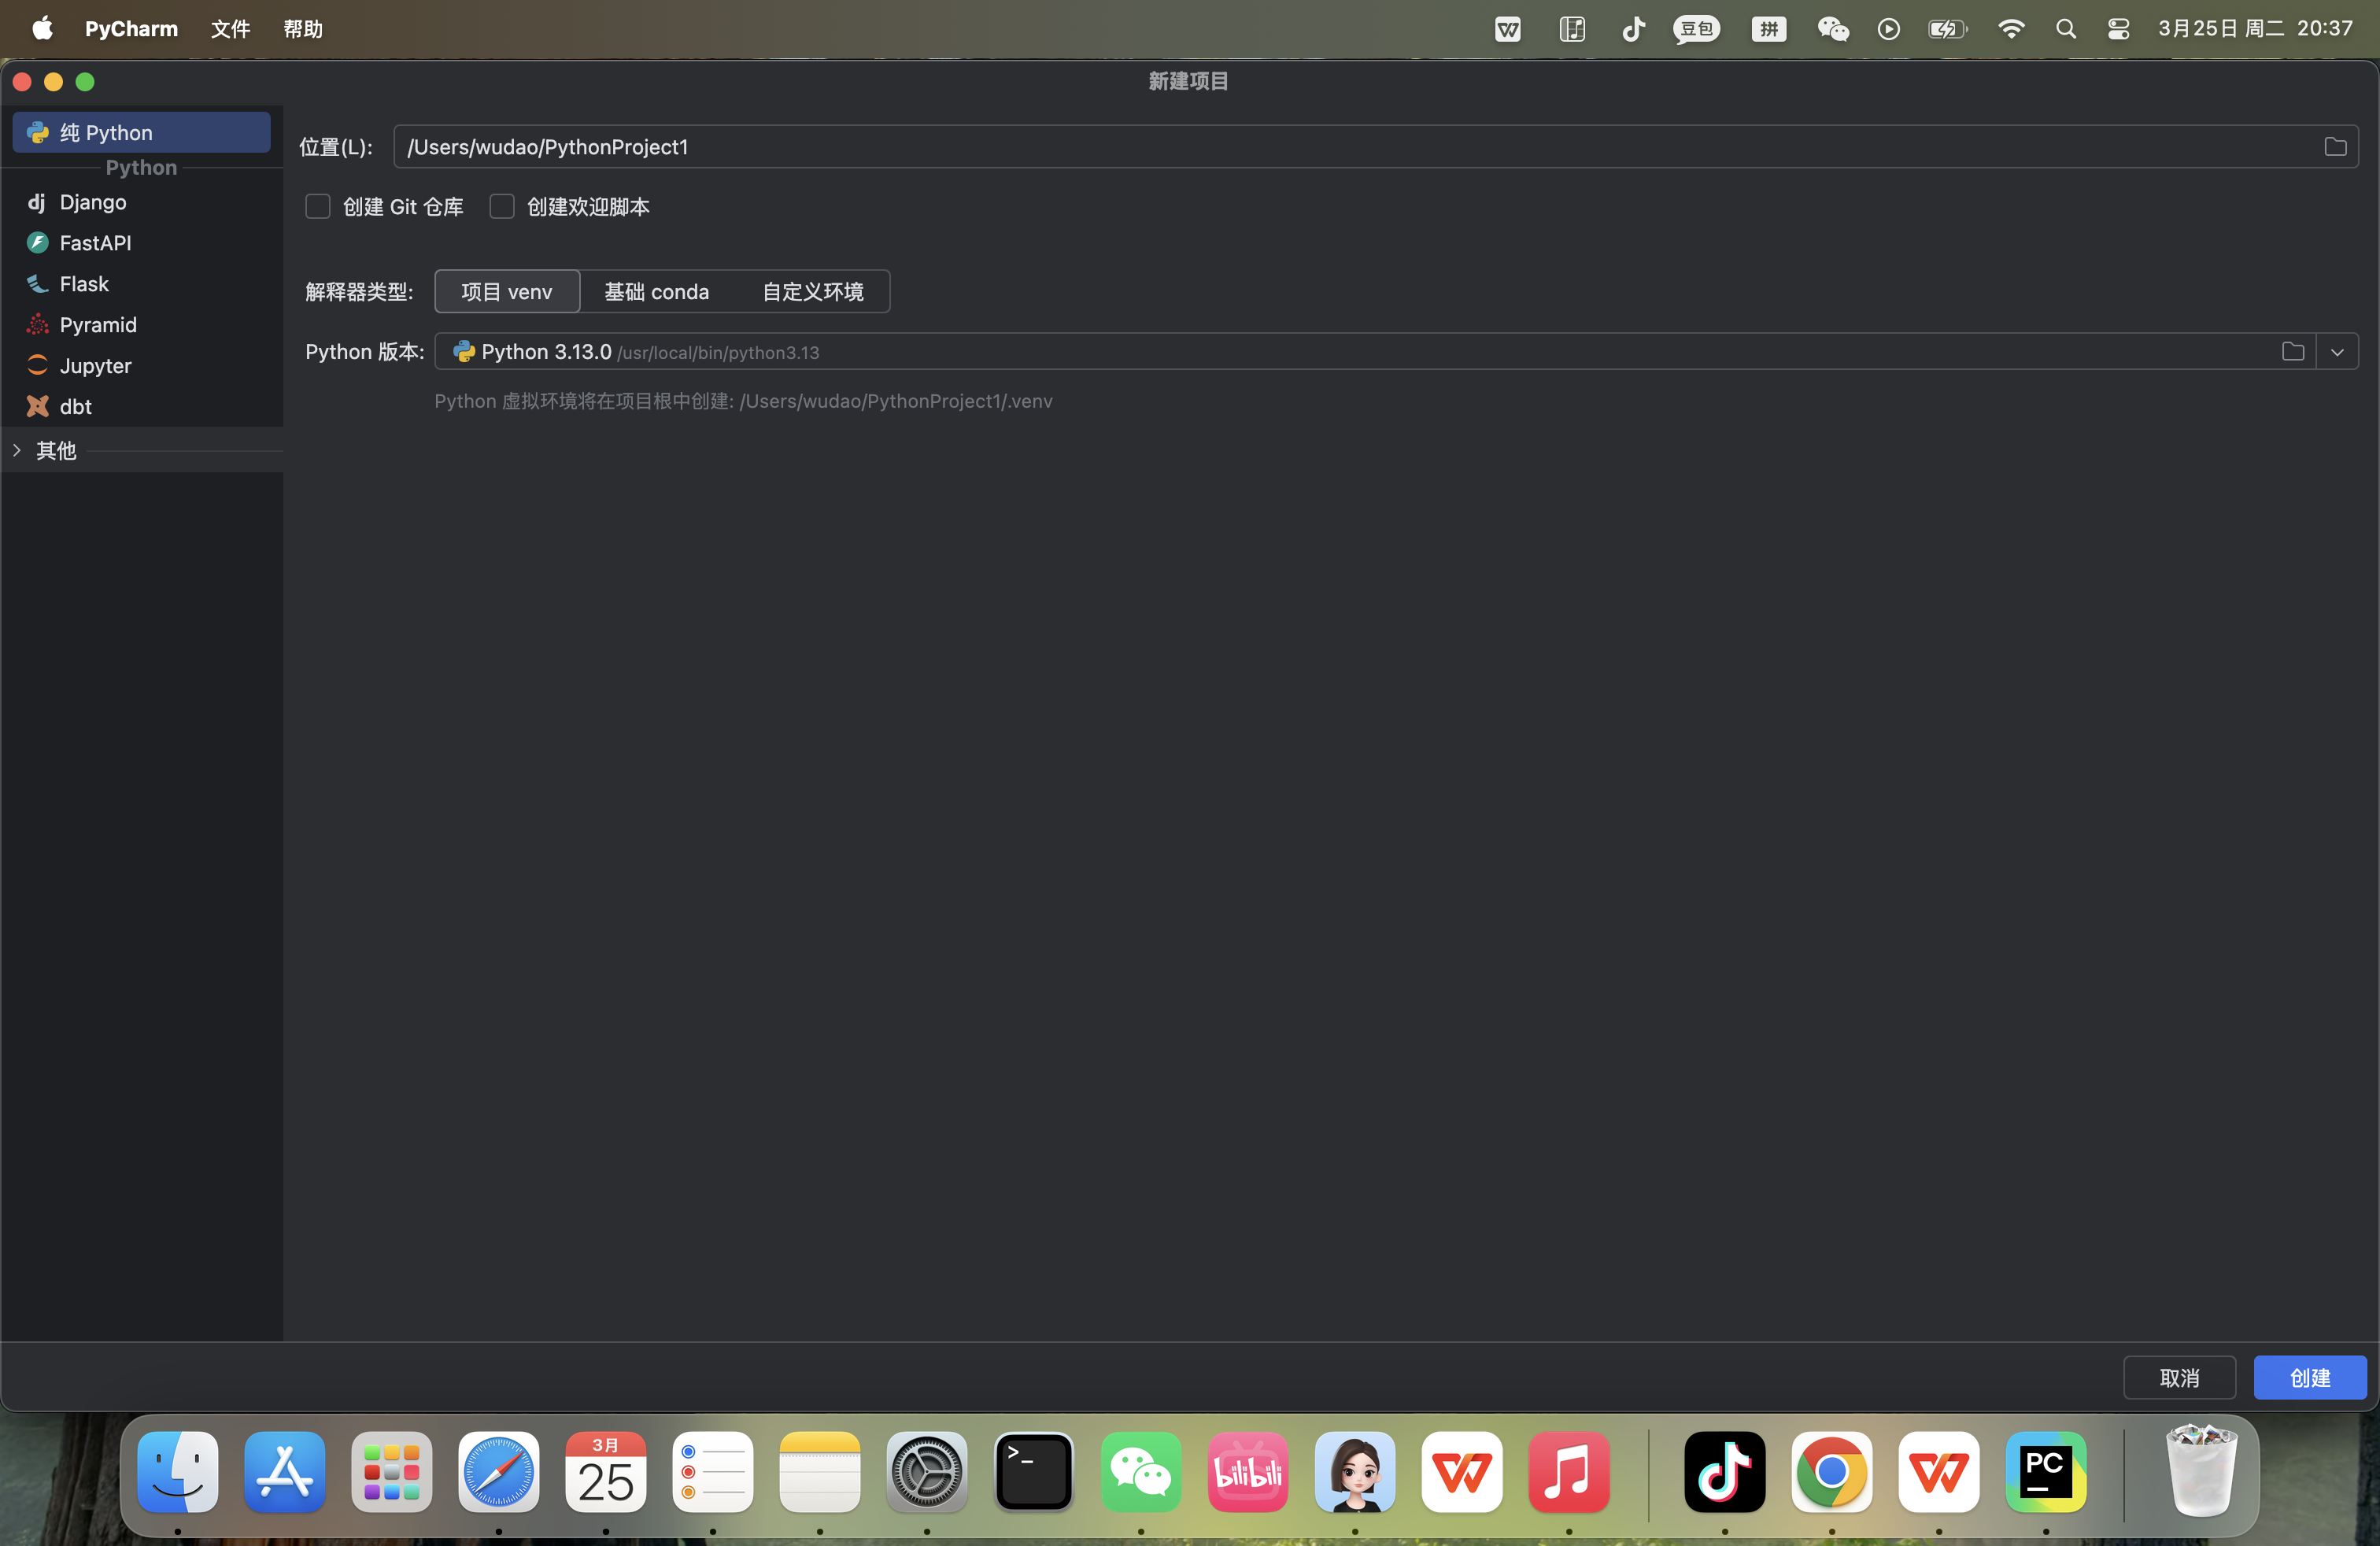Open the Python version dropdown arrow
The width and height of the screenshot is (2380, 1546).
[2337, 352]
